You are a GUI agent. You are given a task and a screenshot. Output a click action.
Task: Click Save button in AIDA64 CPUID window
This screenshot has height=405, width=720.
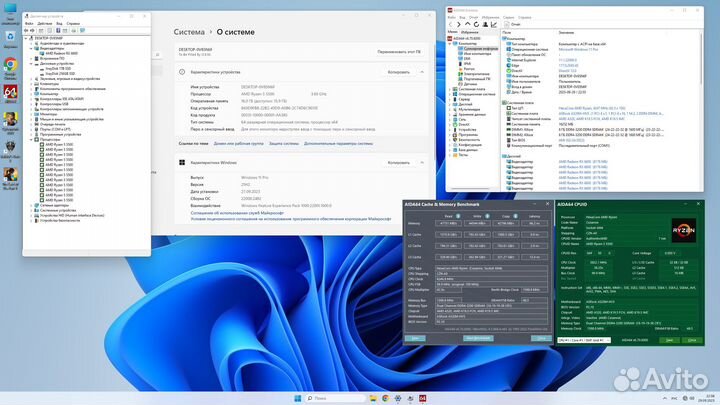(x=669, y=340)
